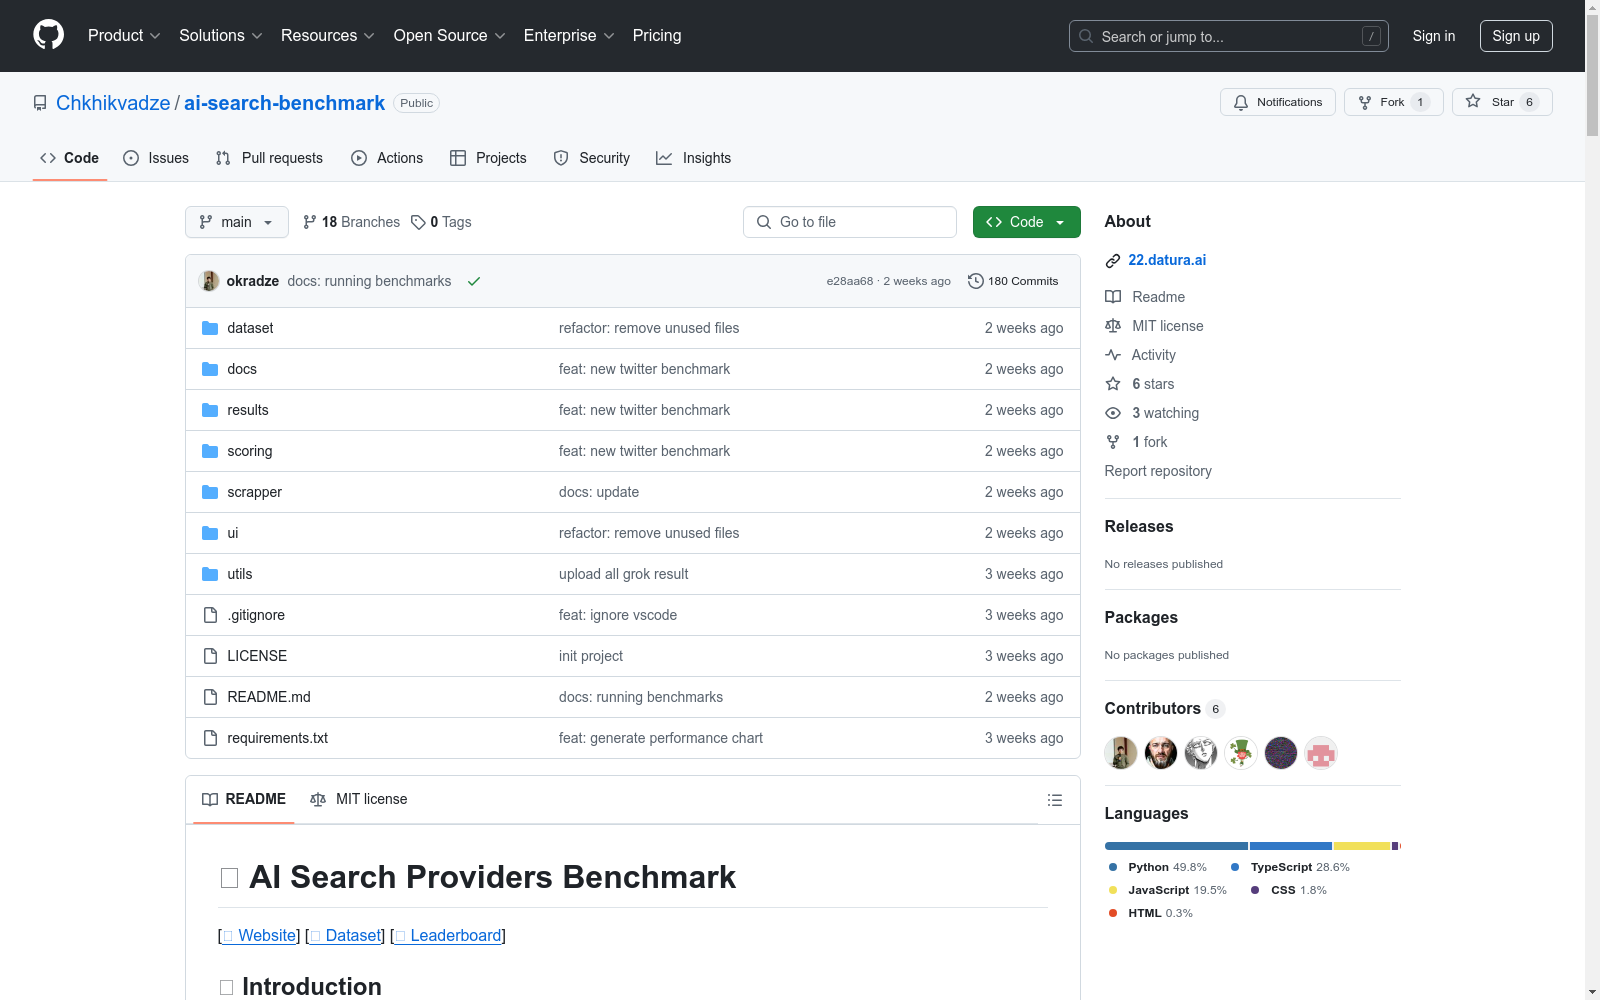Open the Insights tab
This screenshot has height=1000, width=1600.
point(694,158)
